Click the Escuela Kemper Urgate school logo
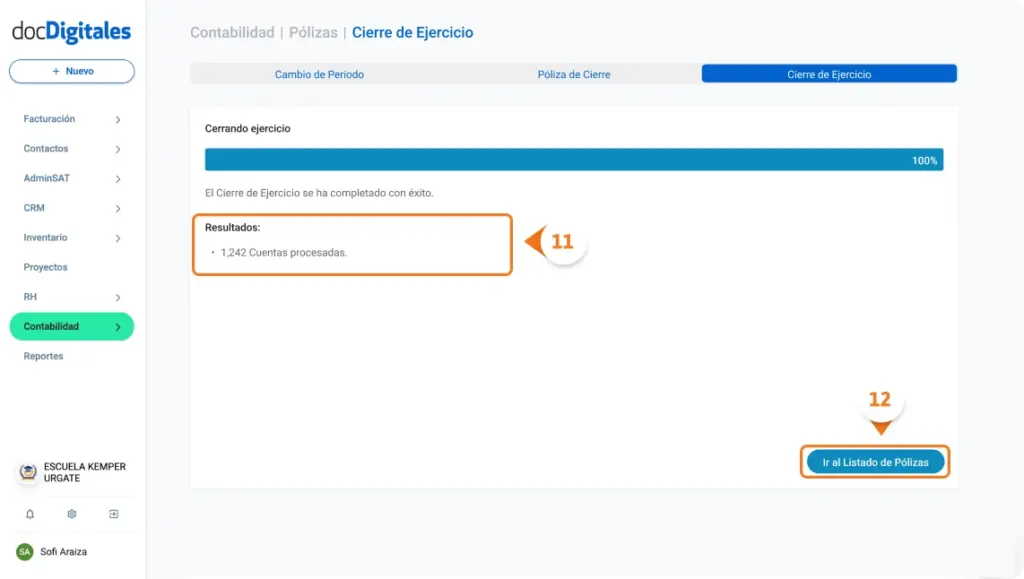 pyautogui.click(x=28, y=473)
